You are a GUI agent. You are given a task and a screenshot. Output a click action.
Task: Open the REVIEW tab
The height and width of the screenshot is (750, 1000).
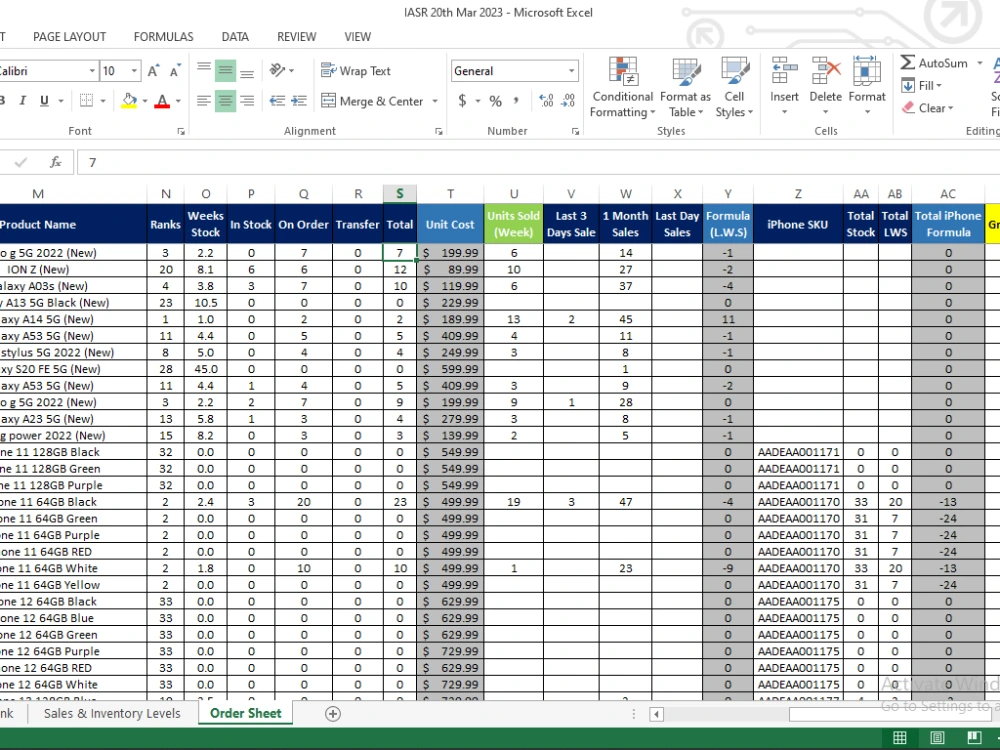pos(297,37)
